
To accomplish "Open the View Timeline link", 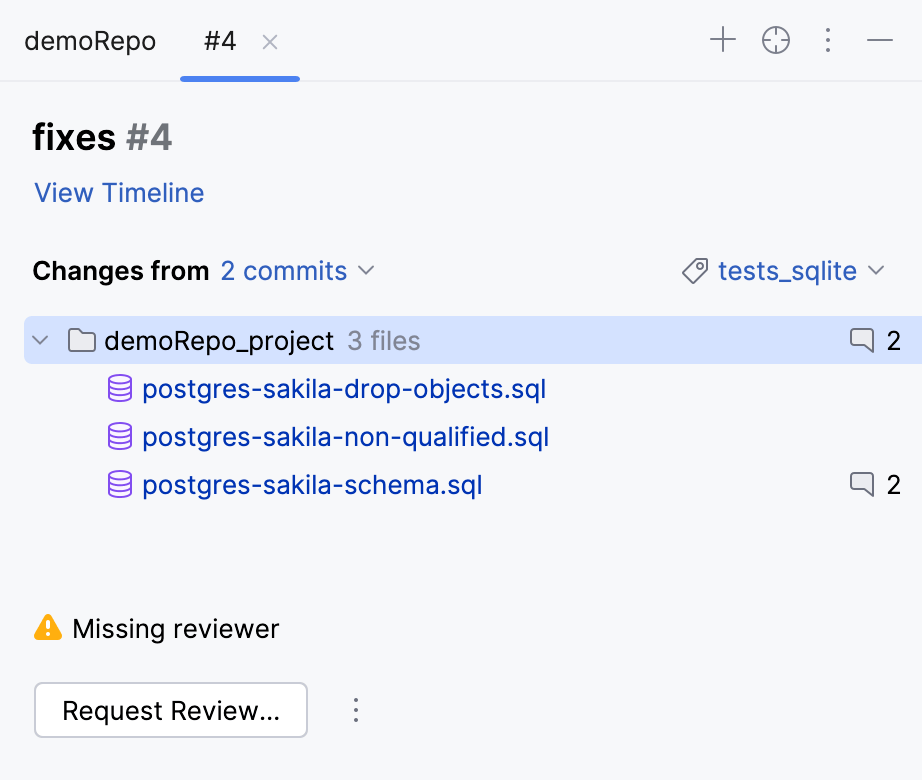I will pyautogui.click(x=118, y=193).
